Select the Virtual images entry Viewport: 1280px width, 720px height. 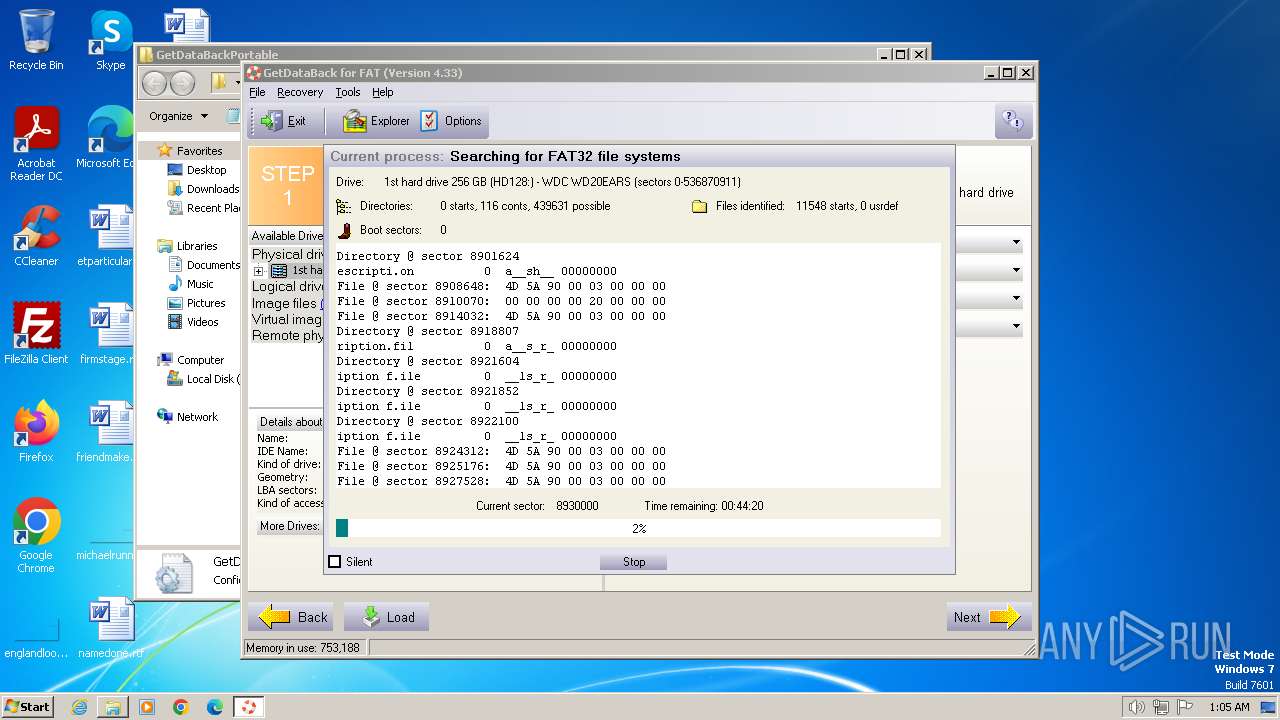click(x=287, y=319)
